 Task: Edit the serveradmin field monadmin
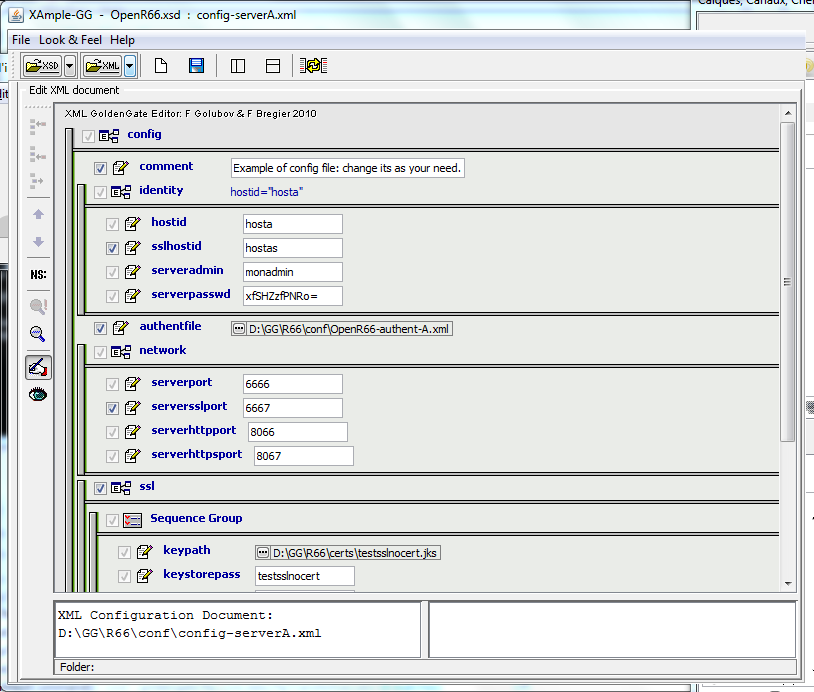pos(293,272)
